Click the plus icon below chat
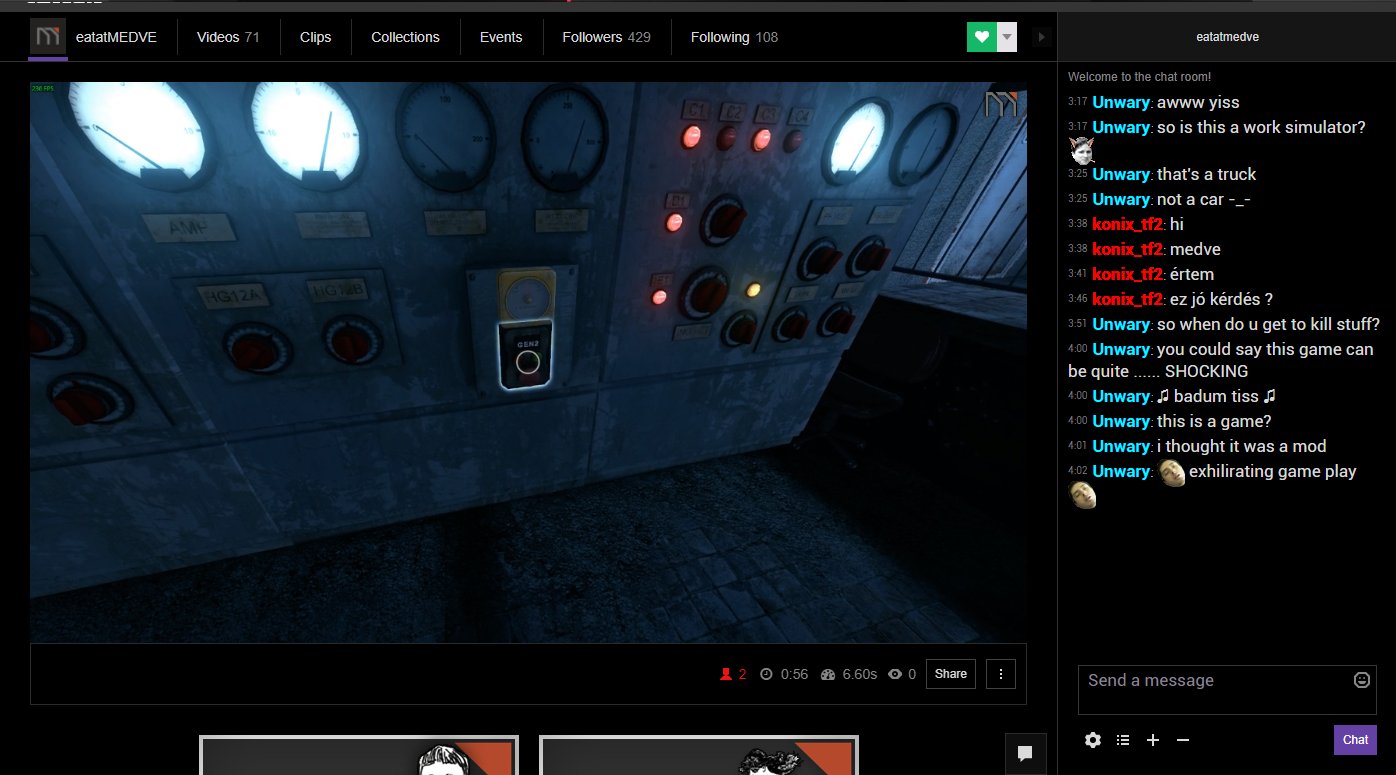The height and width of the screenshot is (775, 1396). [1153, 740]
